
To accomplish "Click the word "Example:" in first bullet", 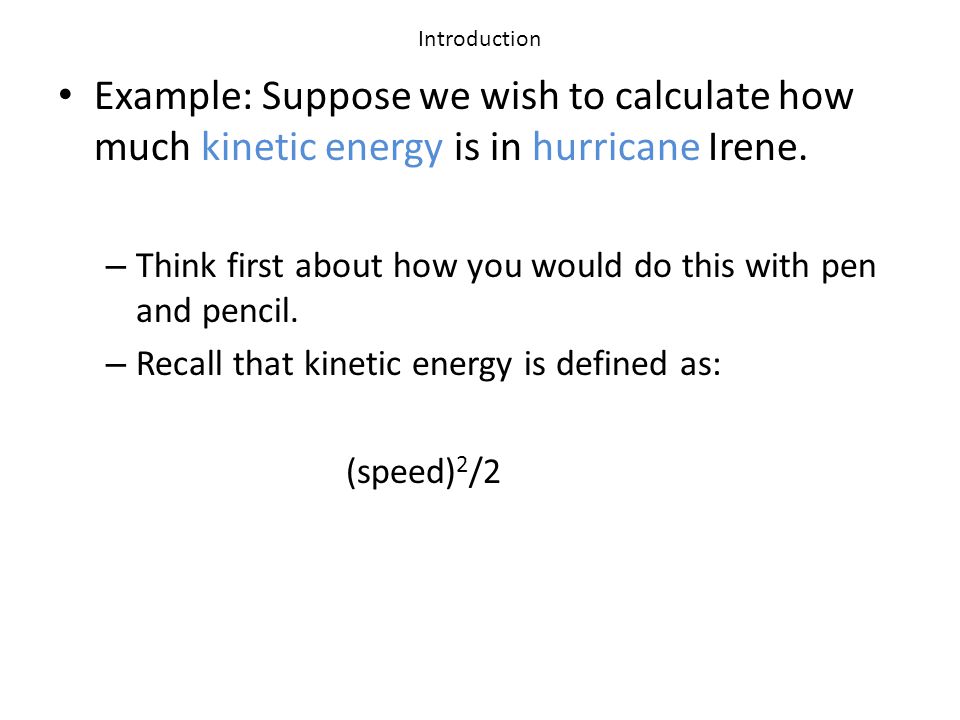I will point(174,97).
